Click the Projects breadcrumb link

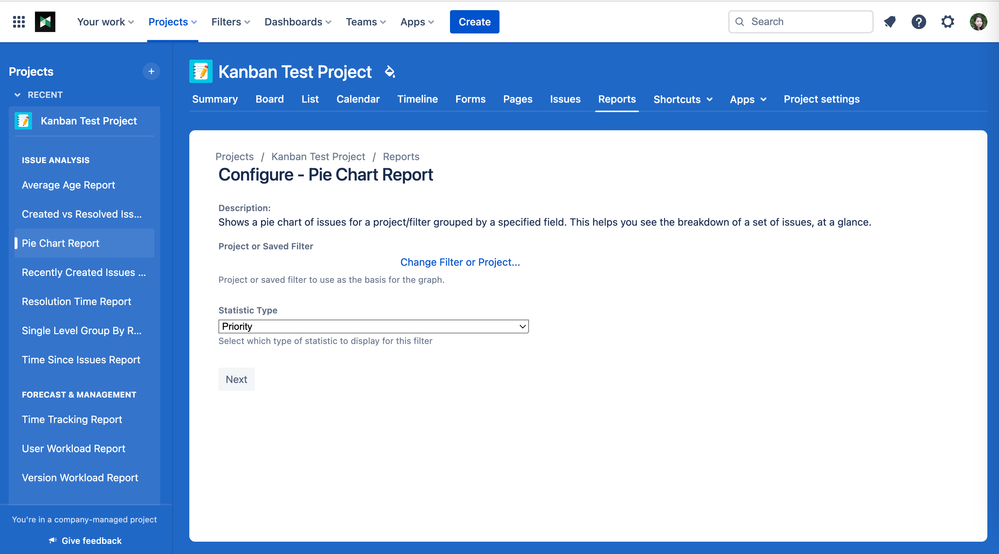[x=234, y=157]
